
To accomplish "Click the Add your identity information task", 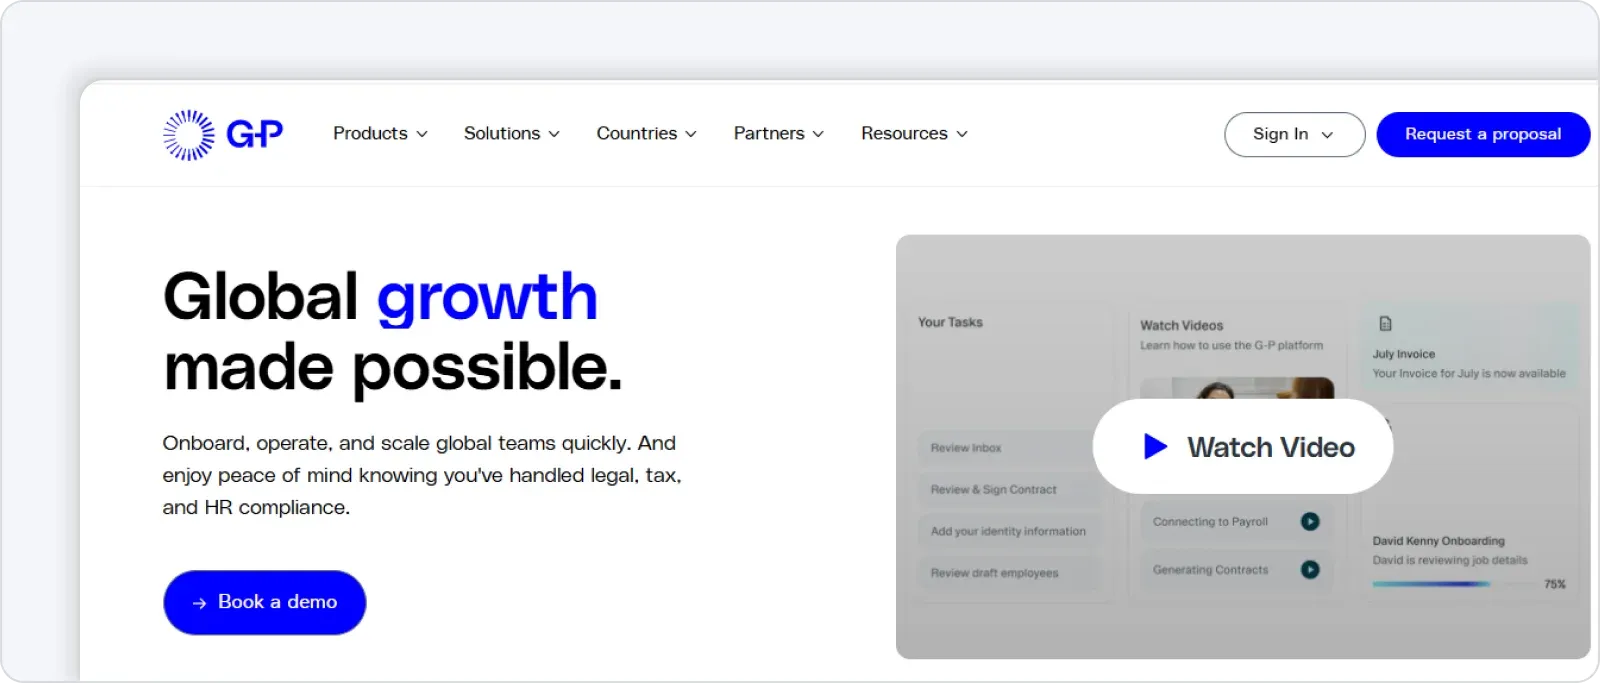I will coord(1008,531).
